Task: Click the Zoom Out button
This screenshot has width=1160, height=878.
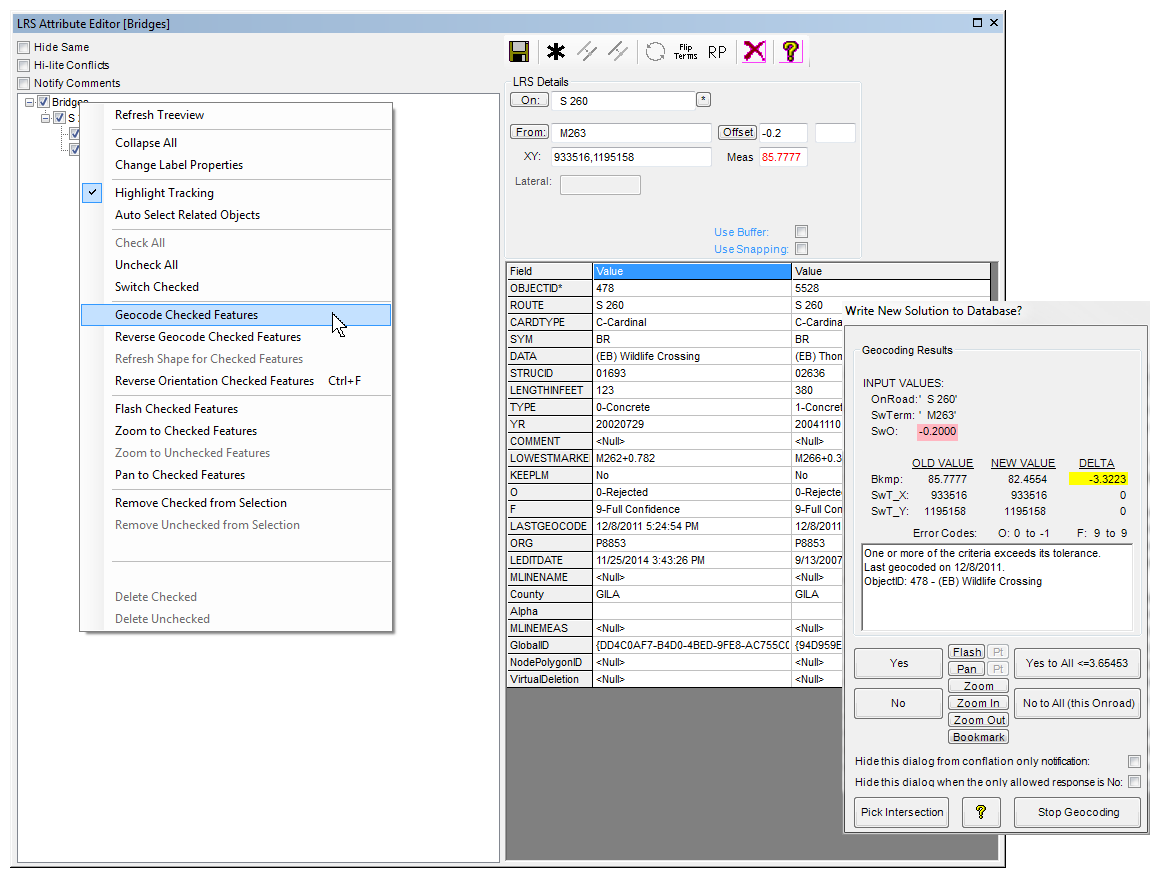Action: [978, 720]
